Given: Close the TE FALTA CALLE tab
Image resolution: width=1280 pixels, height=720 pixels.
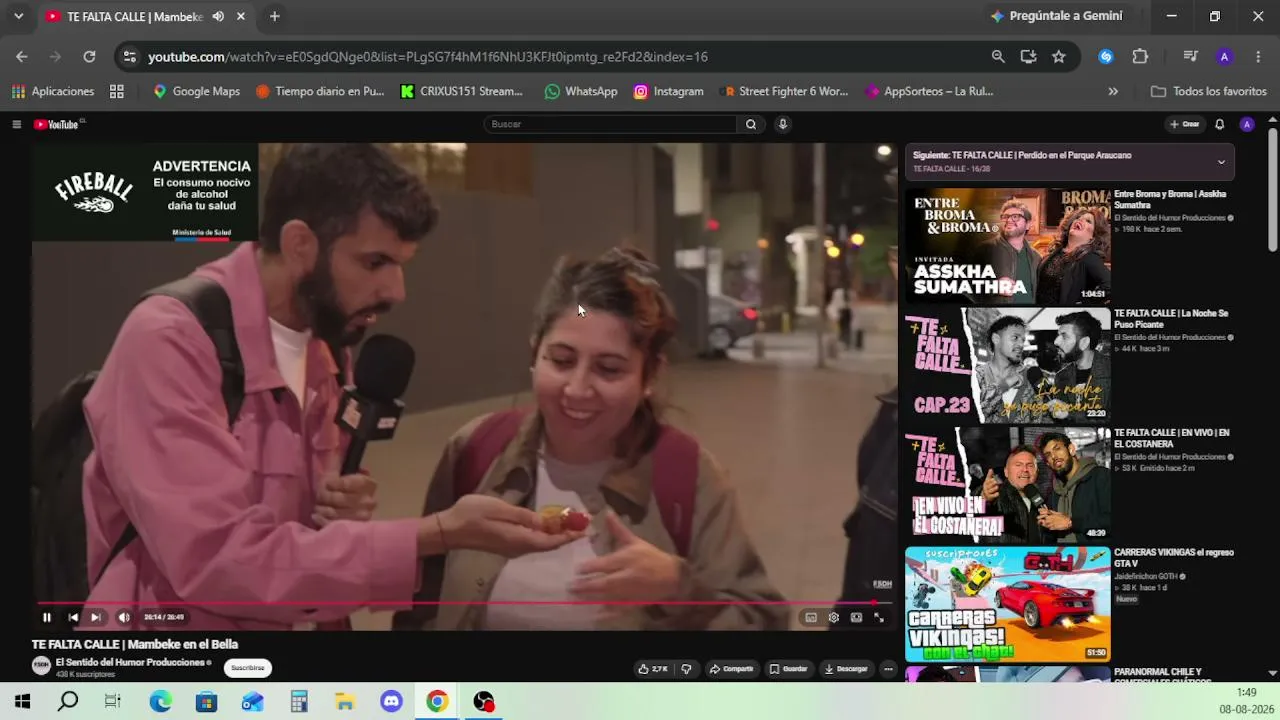Looking at the screenshot, I should click(241, 16).
